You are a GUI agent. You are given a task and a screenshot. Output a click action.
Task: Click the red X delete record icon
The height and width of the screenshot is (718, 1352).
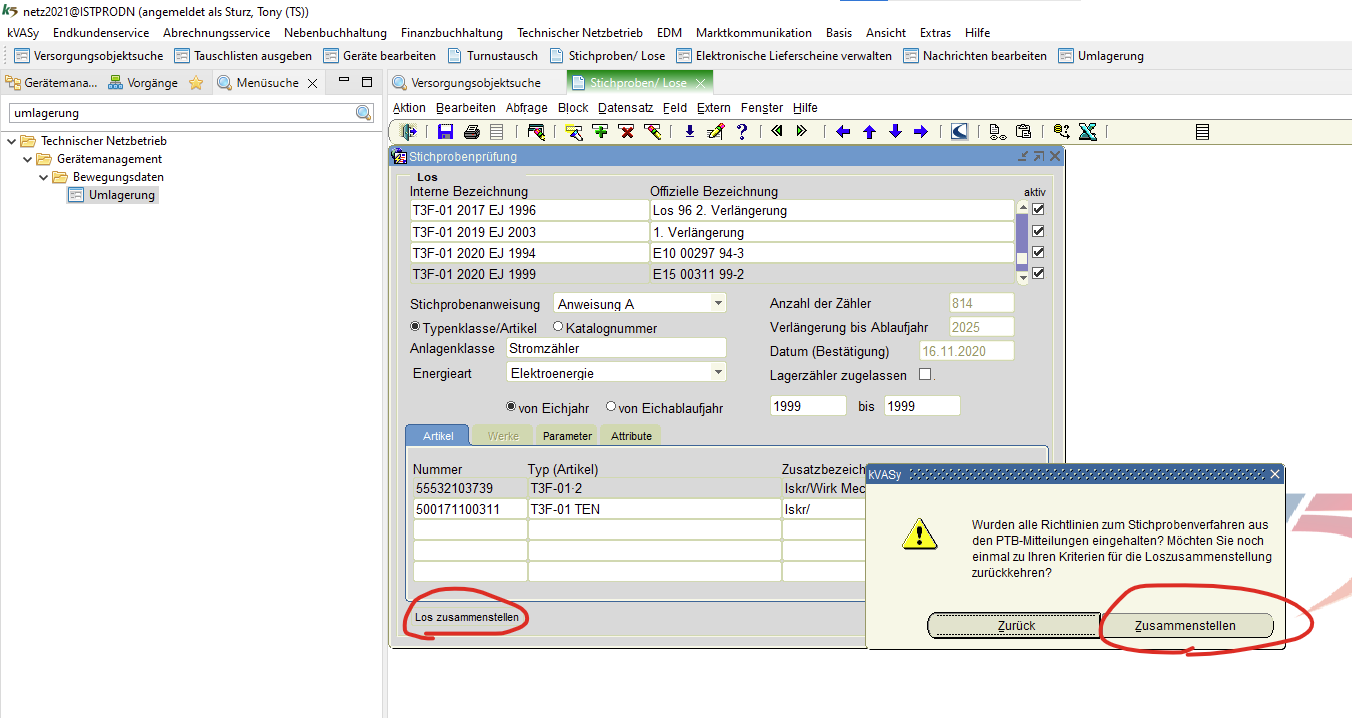tap(627, 131)
